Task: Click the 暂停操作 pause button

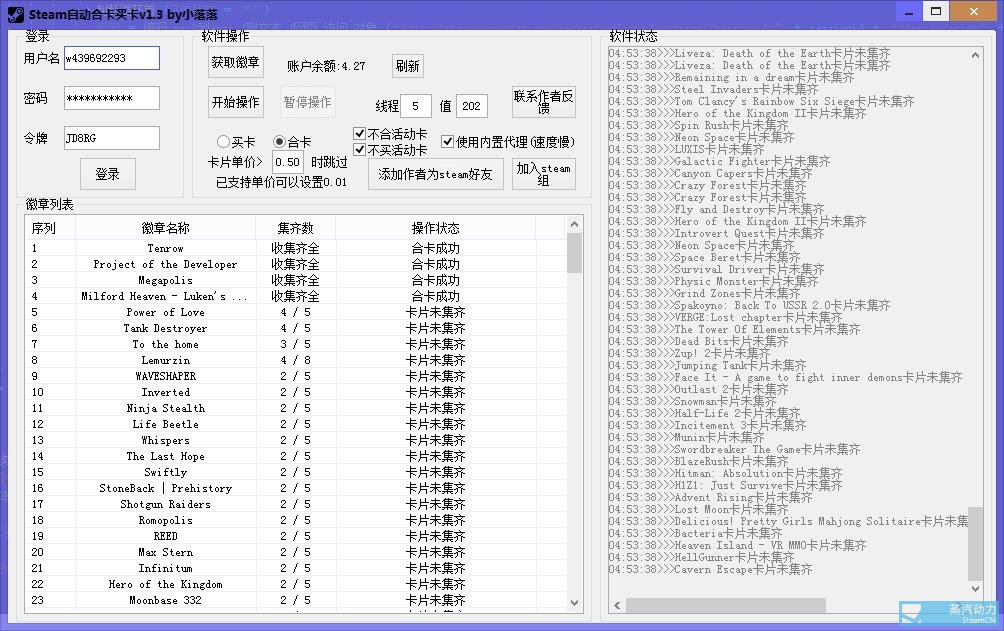Action: click(x=304, y=102)
